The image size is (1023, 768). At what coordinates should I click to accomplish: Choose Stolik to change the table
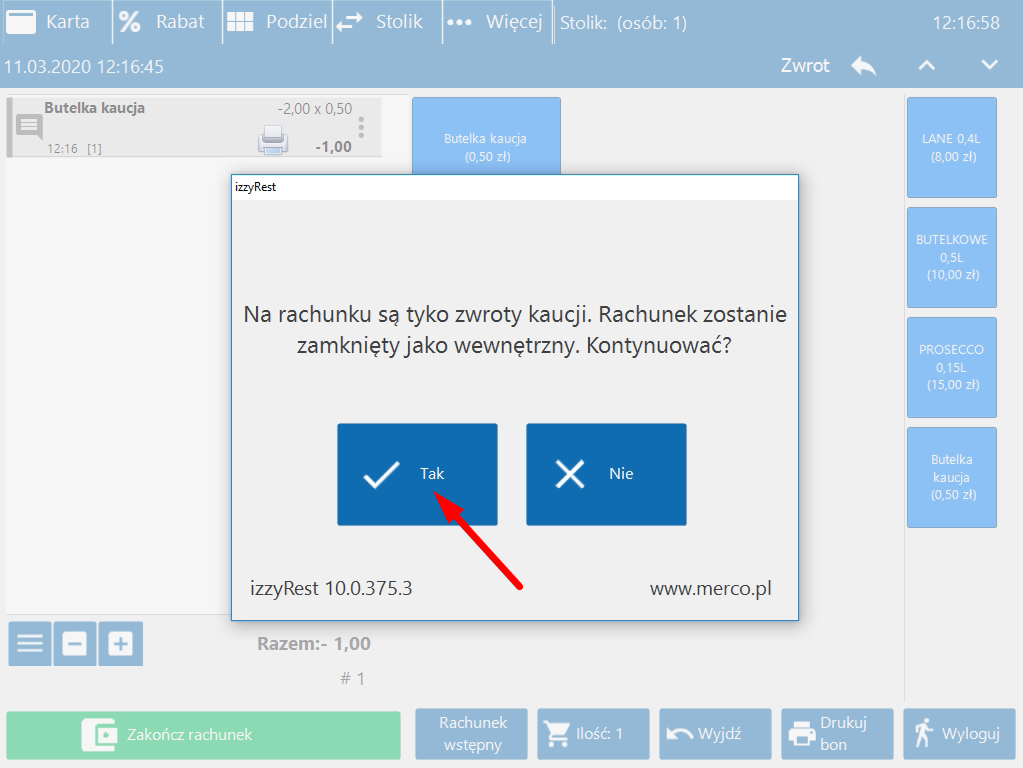(380, 22)
